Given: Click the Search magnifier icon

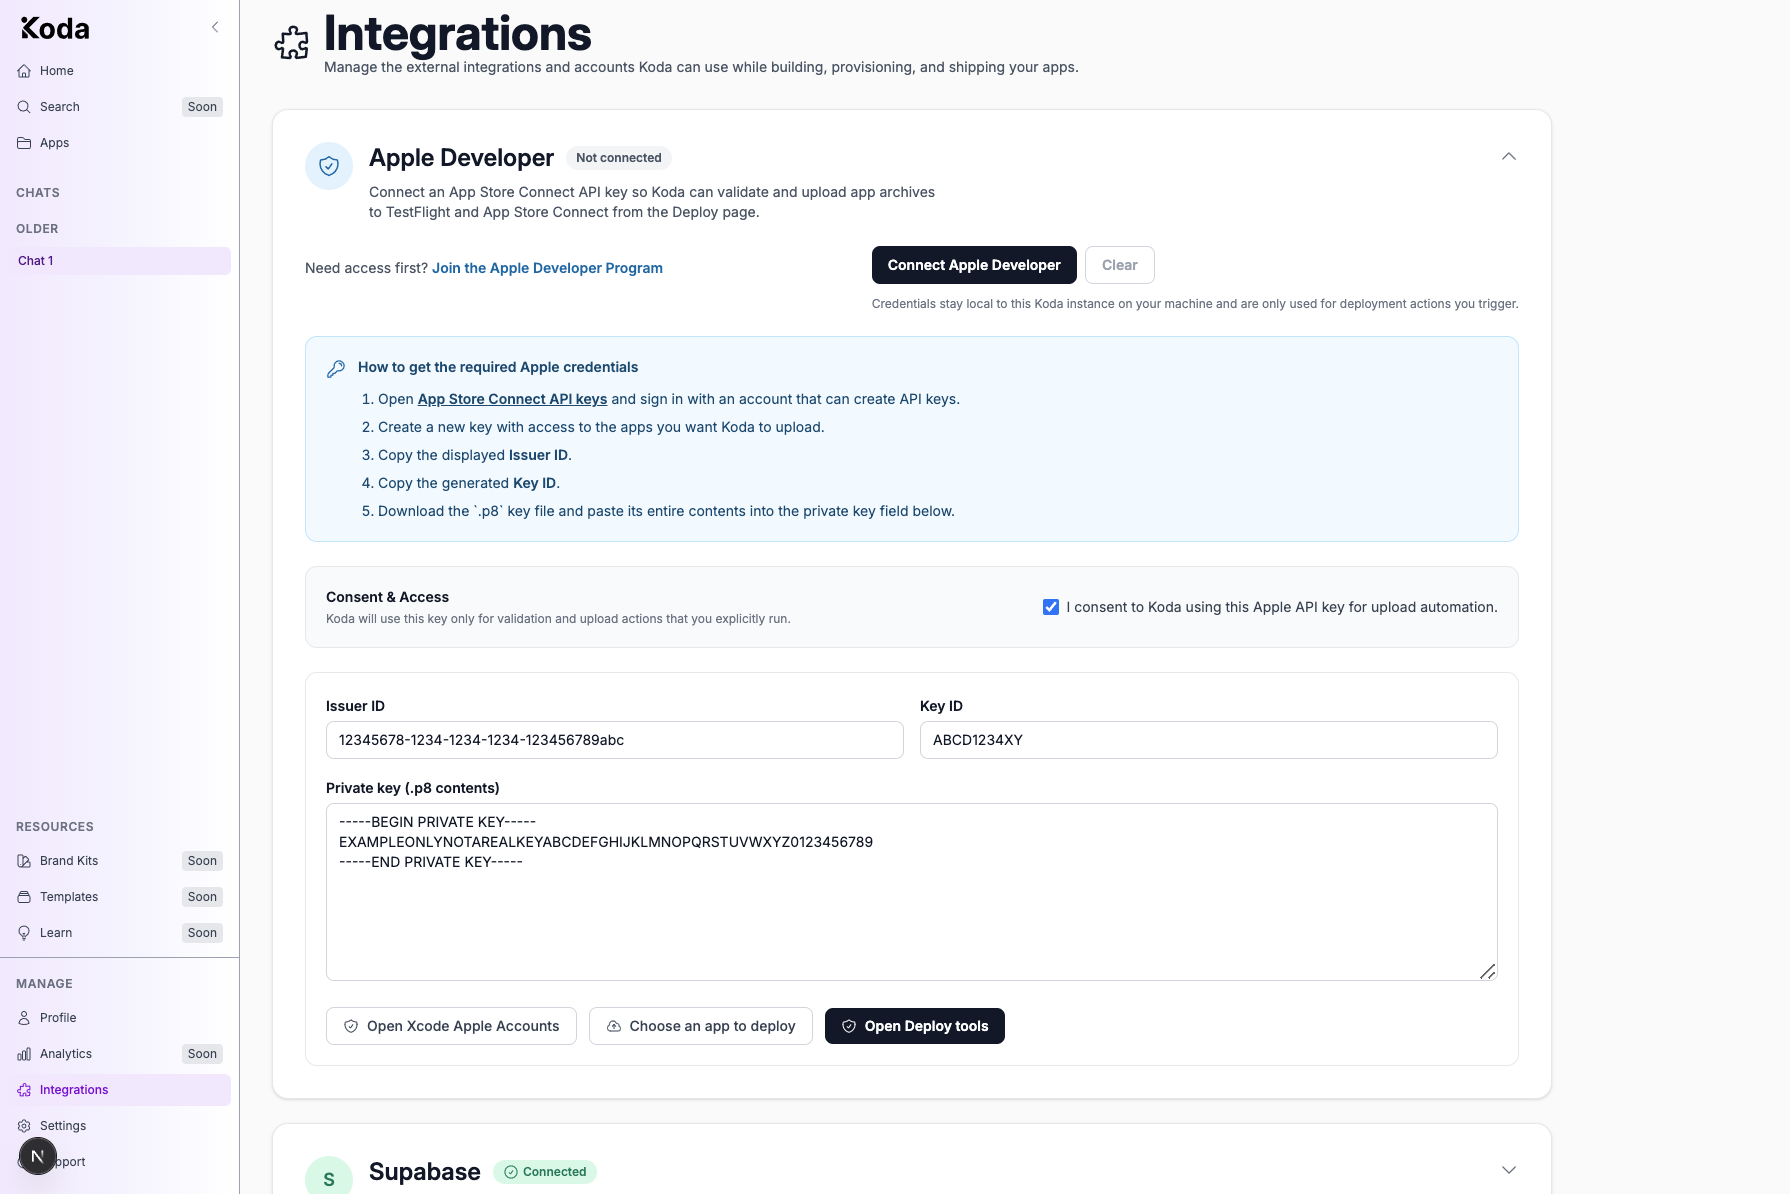Looking at the screenshot, I should 24,107.
